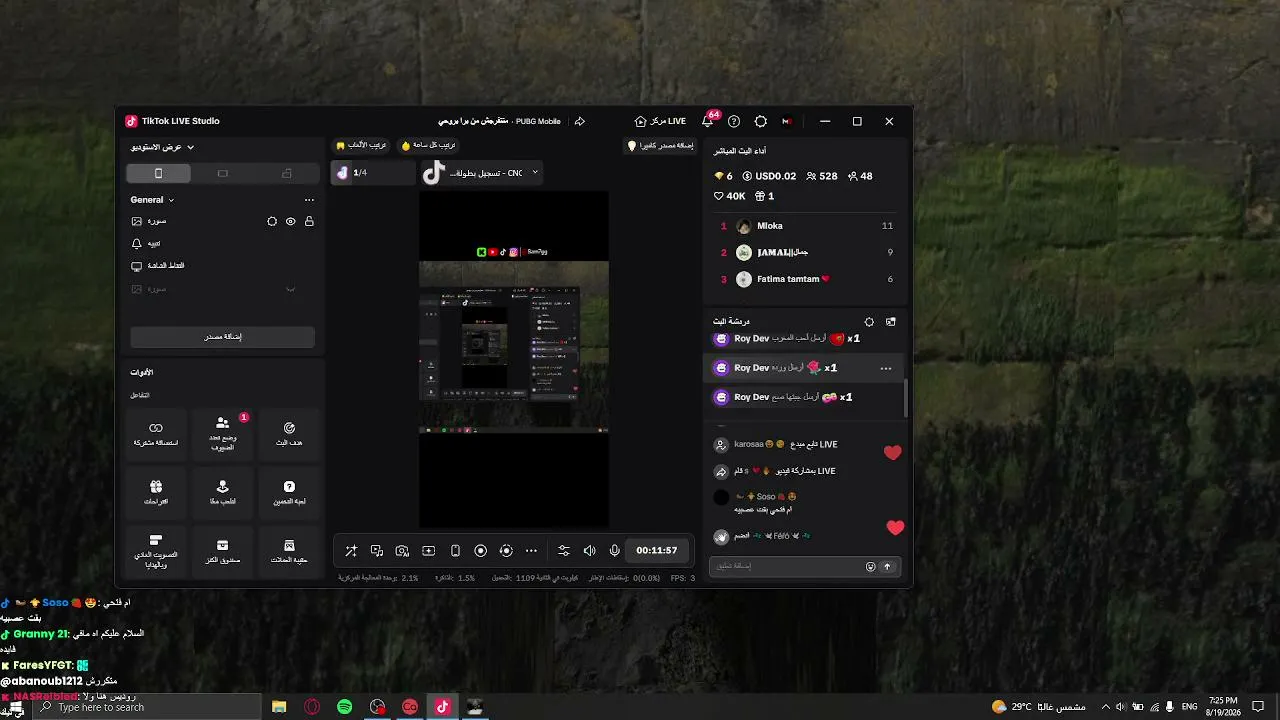Open Opera browser from the taskbar
The height and width of the screenshot is (720, 1280).
312,707
